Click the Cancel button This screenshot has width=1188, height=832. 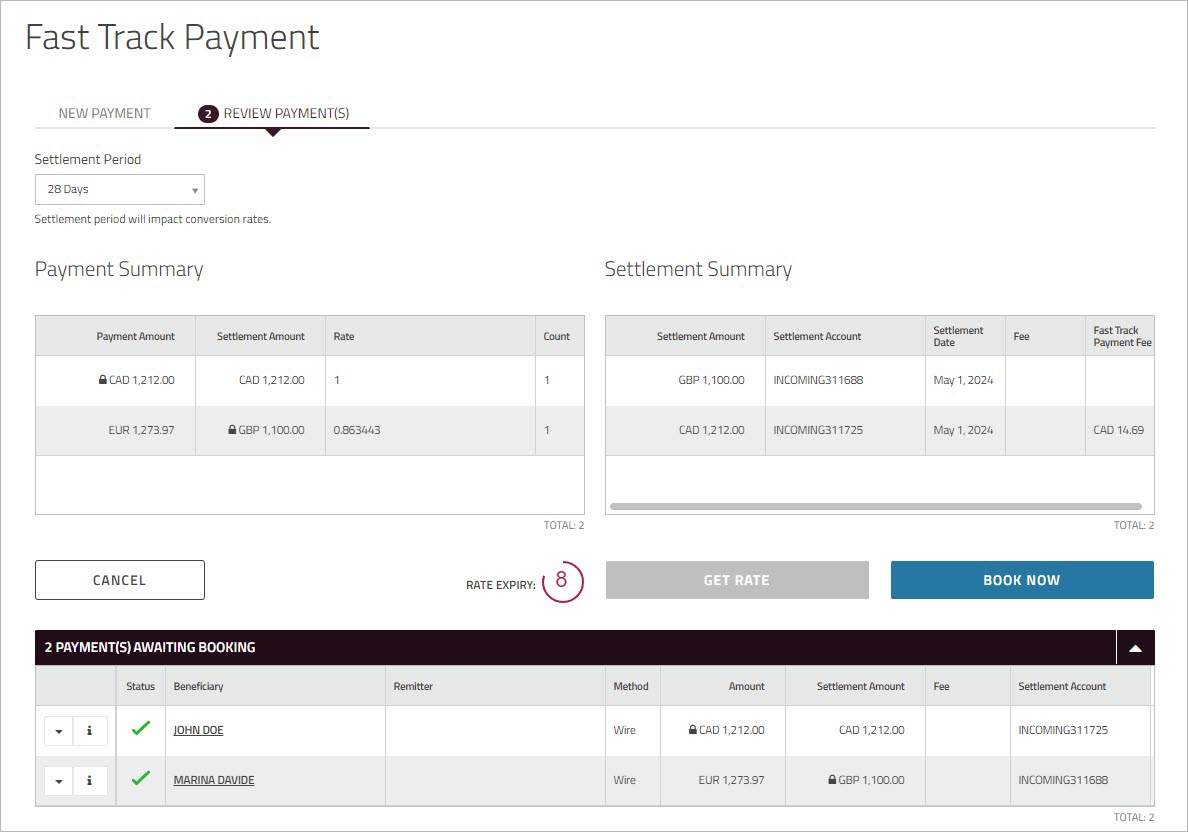click(120, 580)
